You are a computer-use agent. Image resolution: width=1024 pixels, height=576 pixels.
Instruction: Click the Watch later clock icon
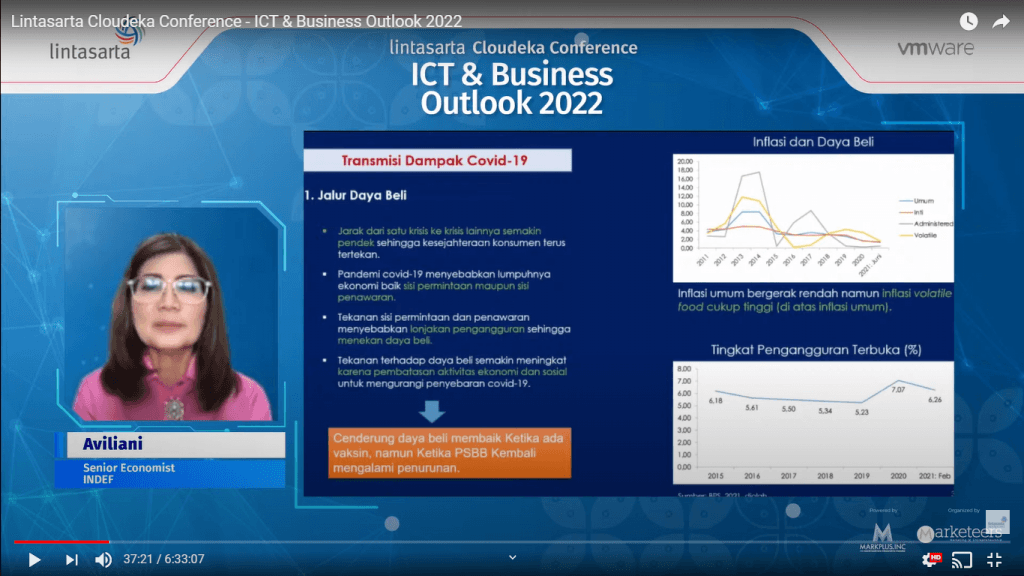(968, 22)
